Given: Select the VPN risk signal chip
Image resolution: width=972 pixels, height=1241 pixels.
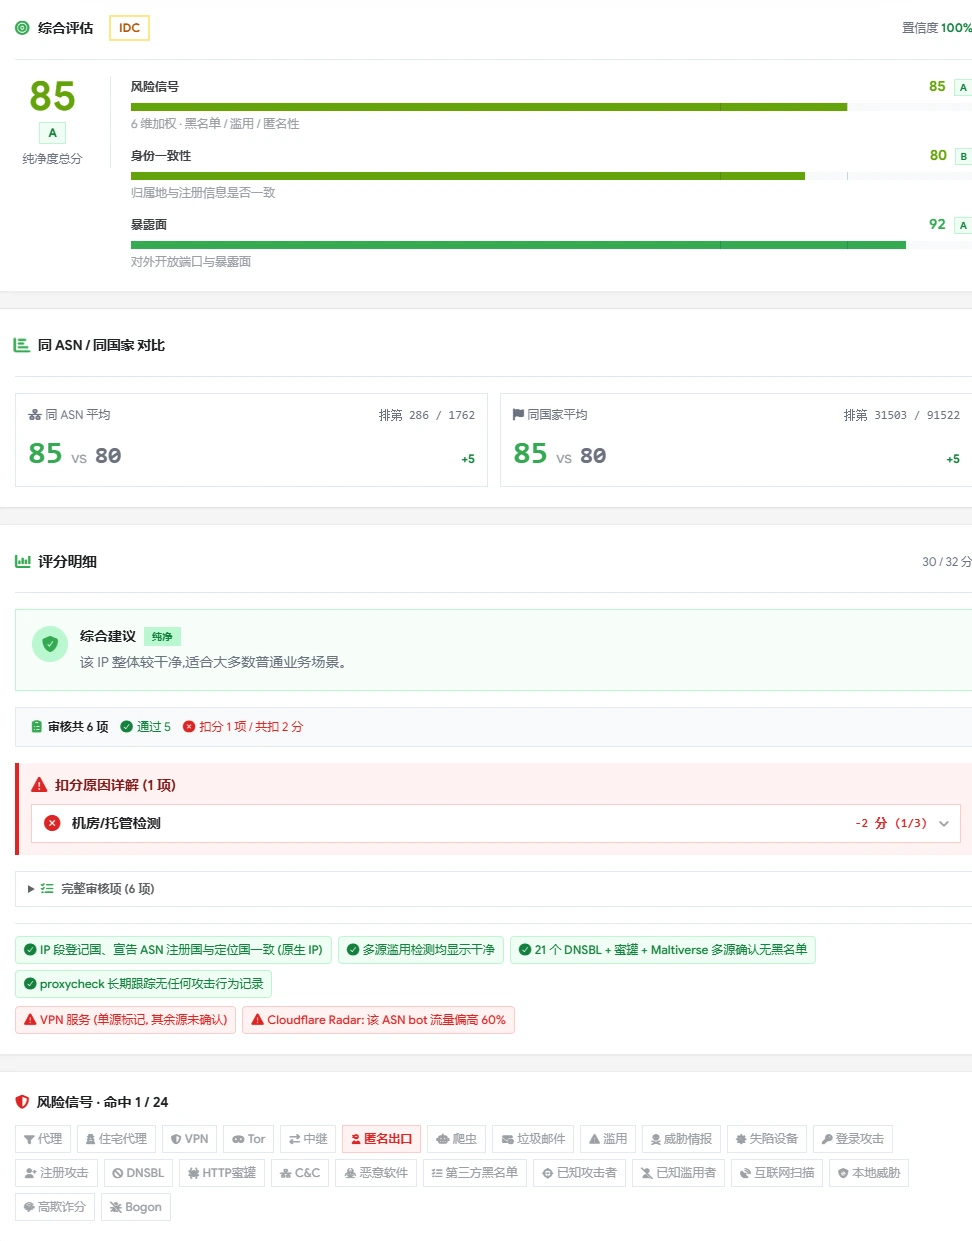Looking at the screenshot, I should [x=189, y=1139].
